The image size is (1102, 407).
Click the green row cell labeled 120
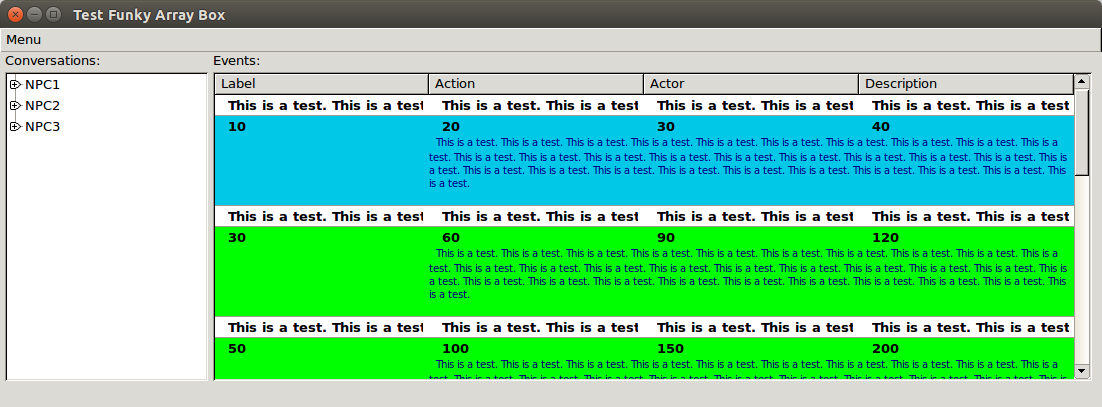tap(885, 238)
